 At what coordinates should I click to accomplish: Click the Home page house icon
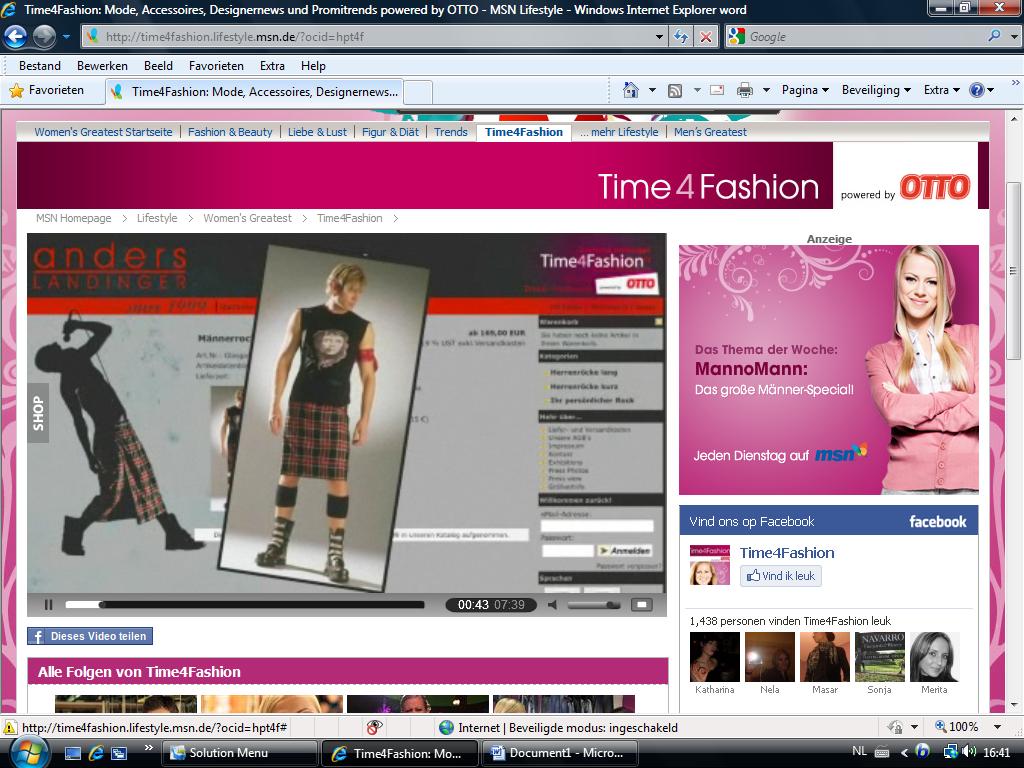[x=630, y=90]
